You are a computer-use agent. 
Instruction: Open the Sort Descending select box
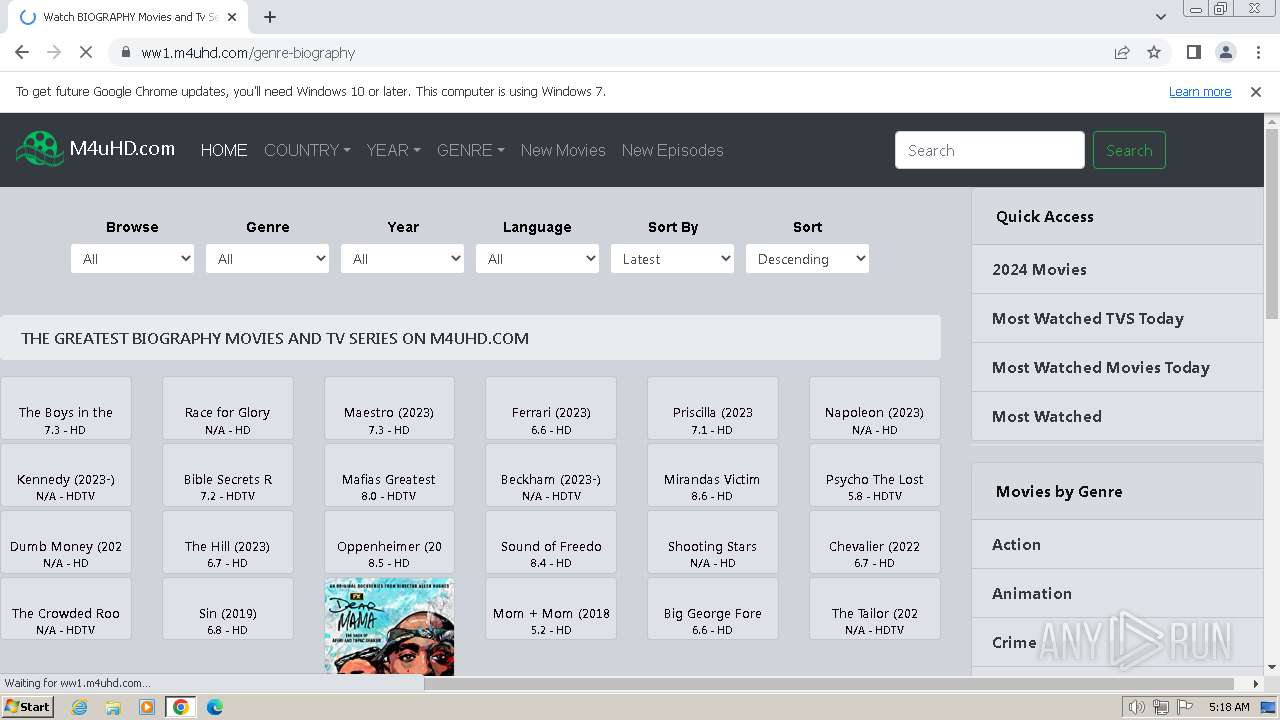[807, 259]
